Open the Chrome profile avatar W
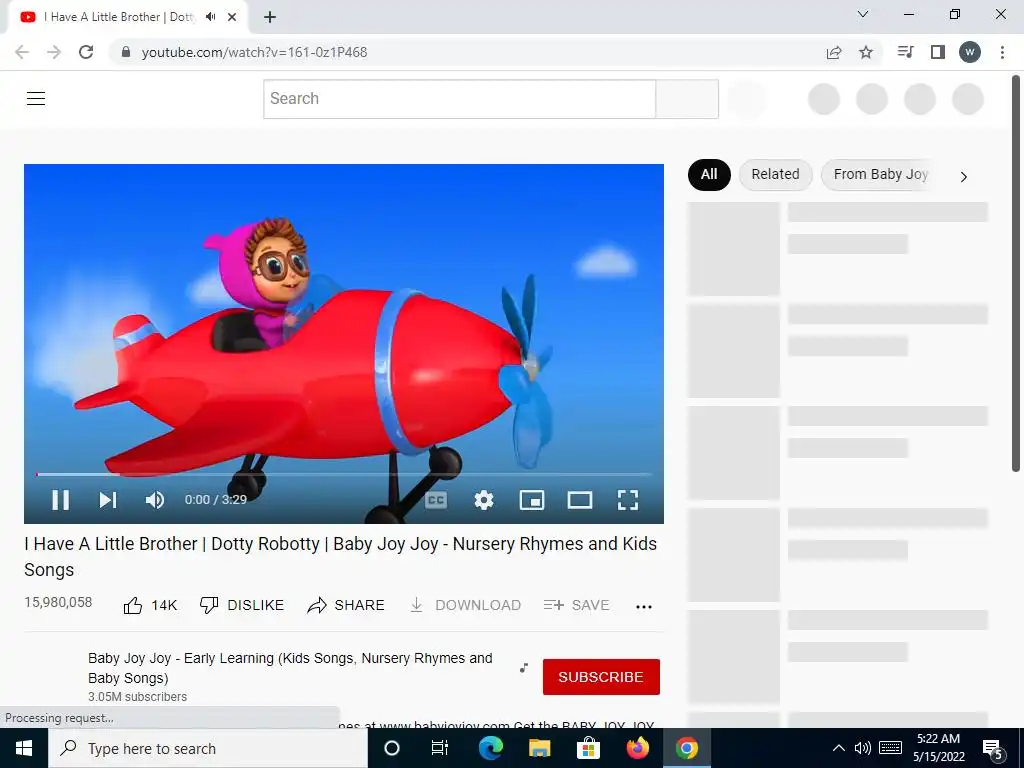Screen dimensions: 1024x768 tap(970, 52)
